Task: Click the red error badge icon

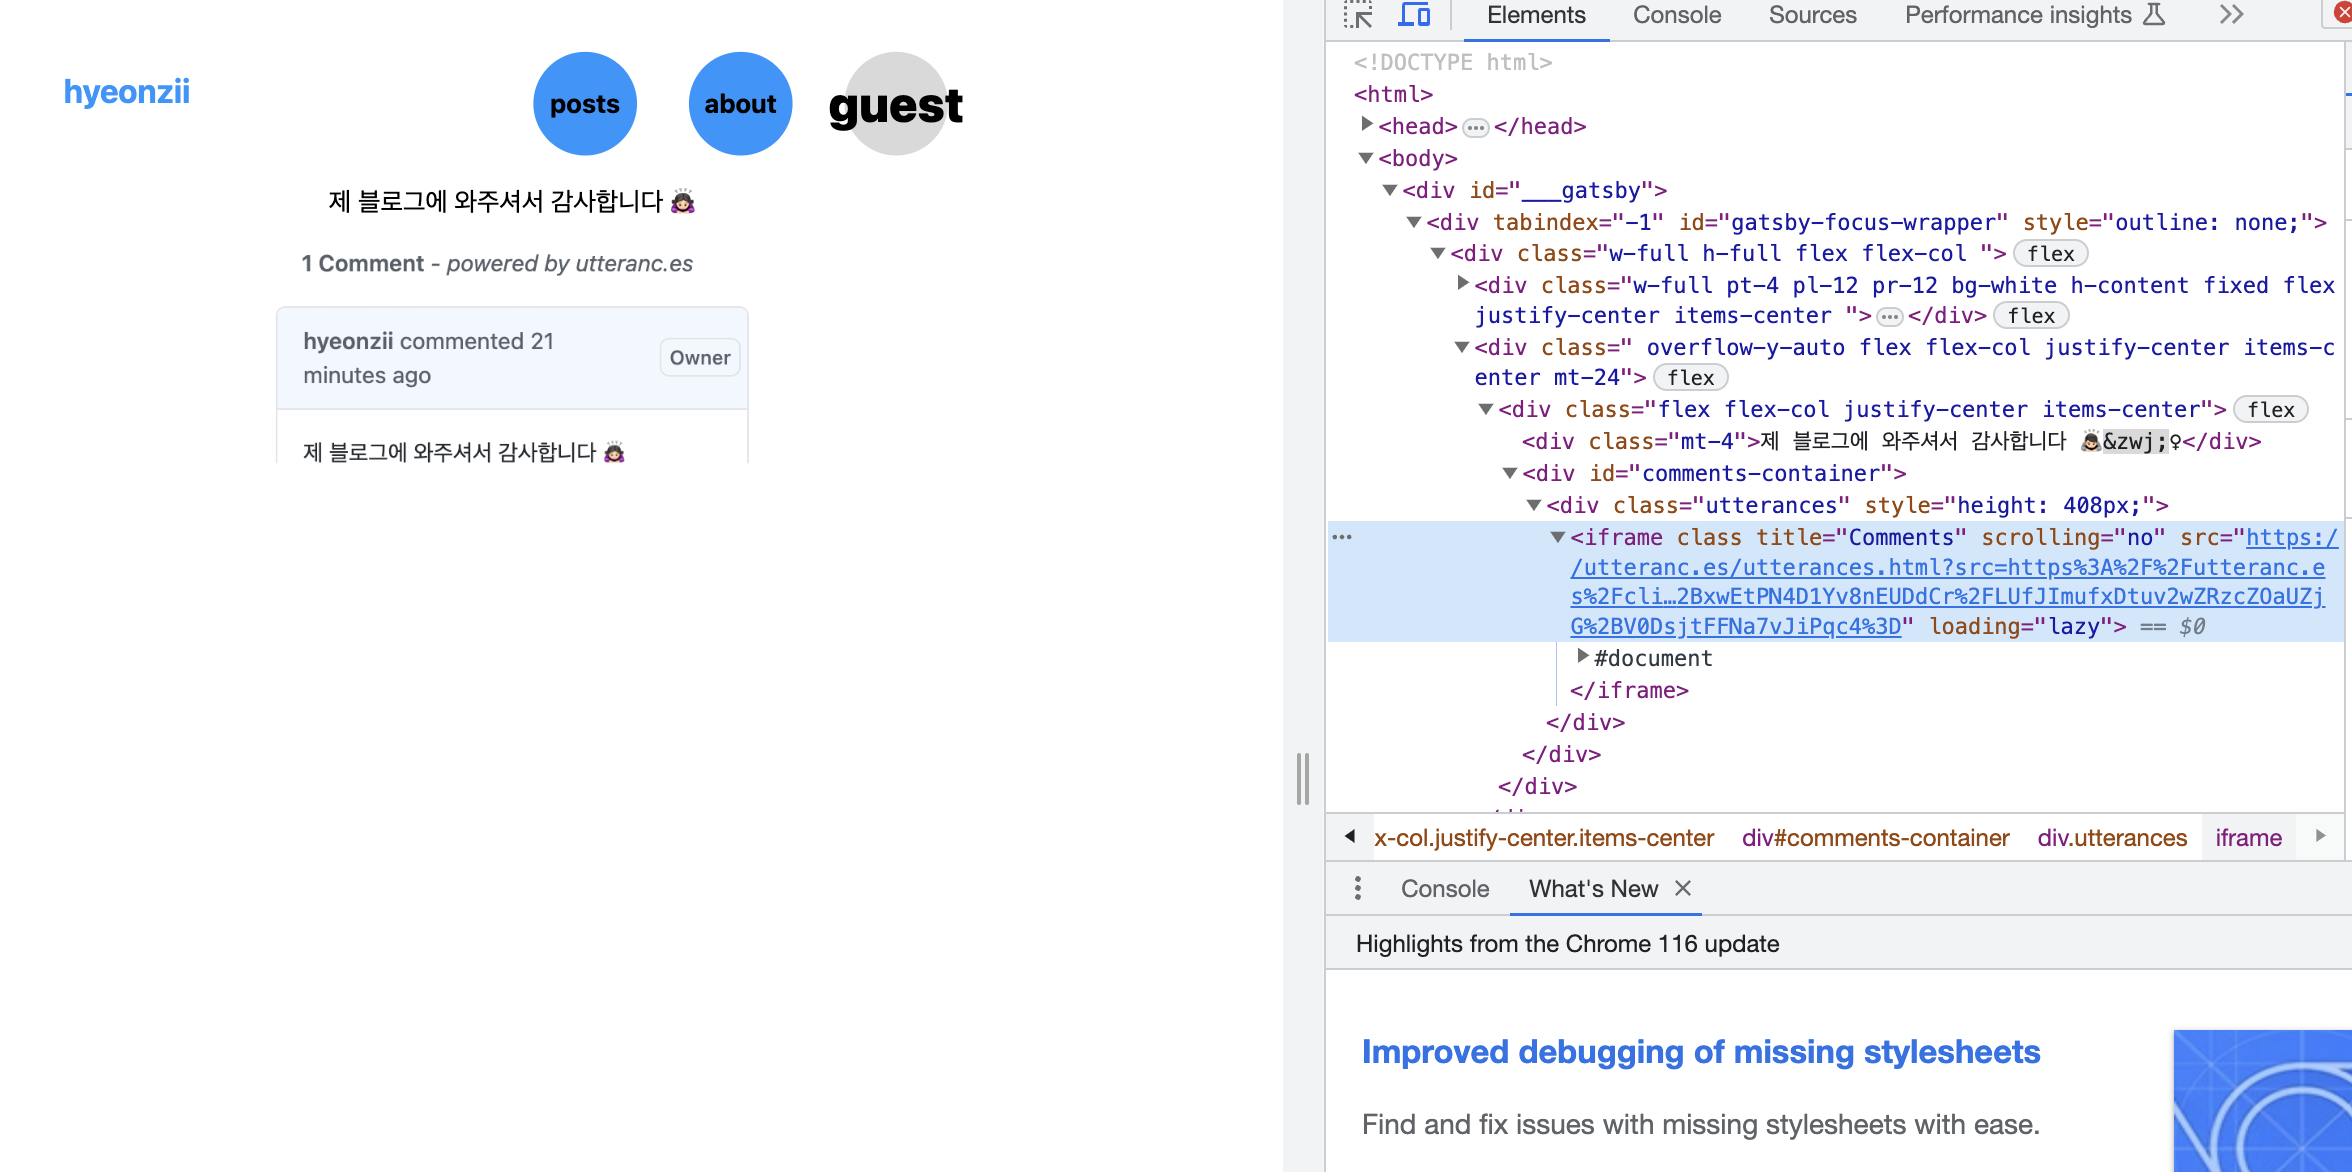Action: click(2341, 13)
